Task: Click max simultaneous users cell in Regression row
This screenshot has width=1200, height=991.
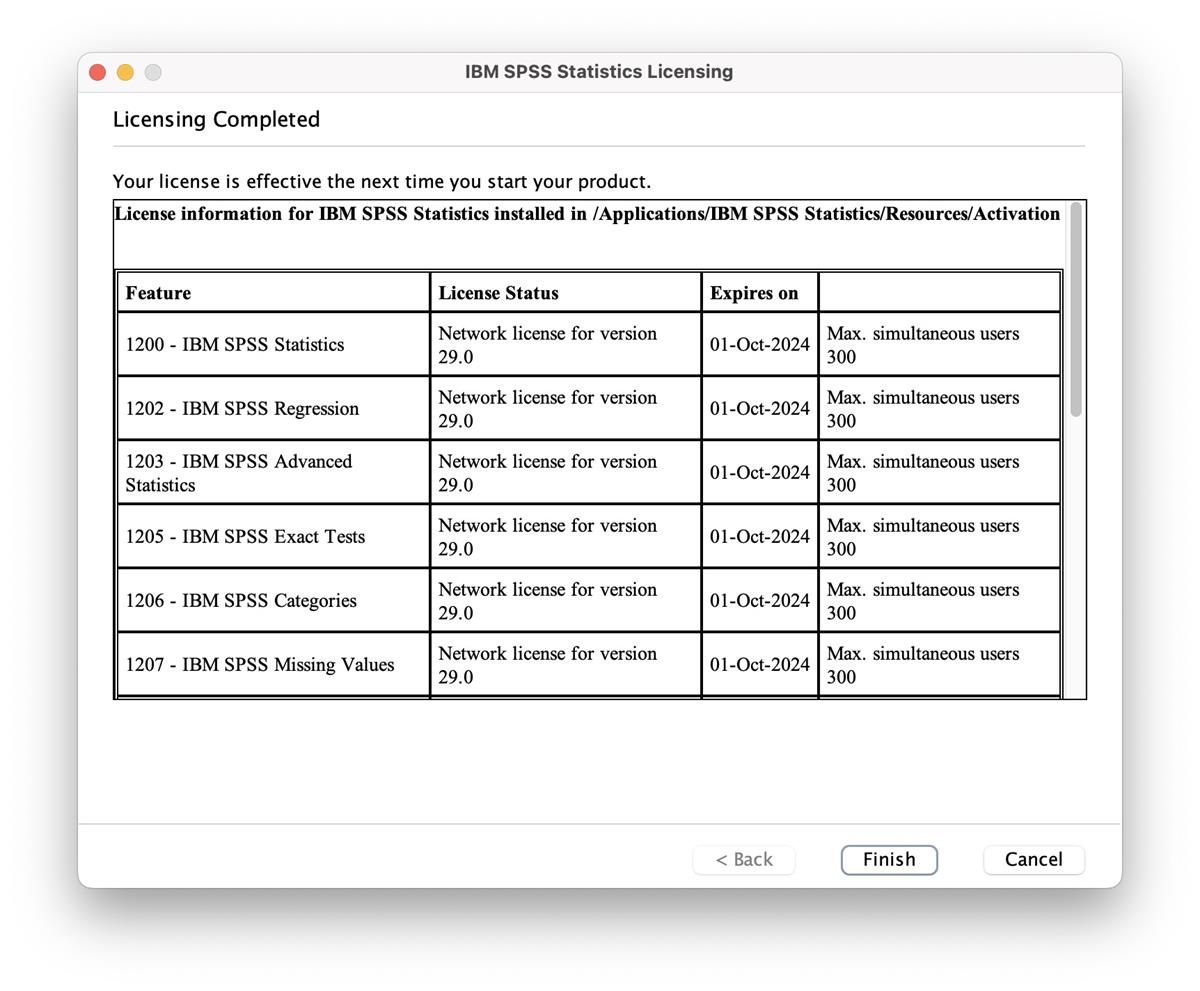Action: [939, 408]
